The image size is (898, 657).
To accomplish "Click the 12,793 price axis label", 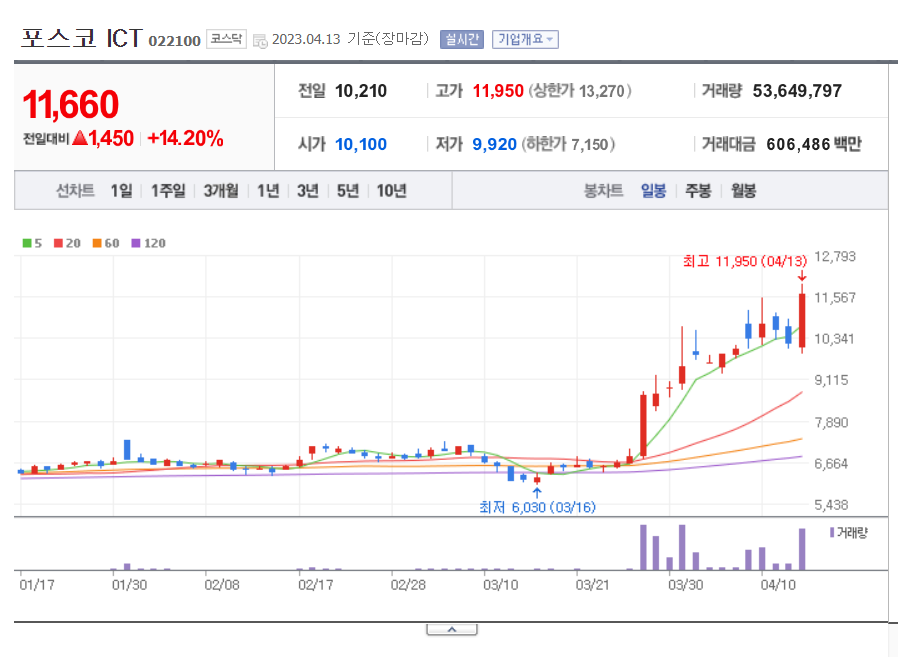I will 834,257.
